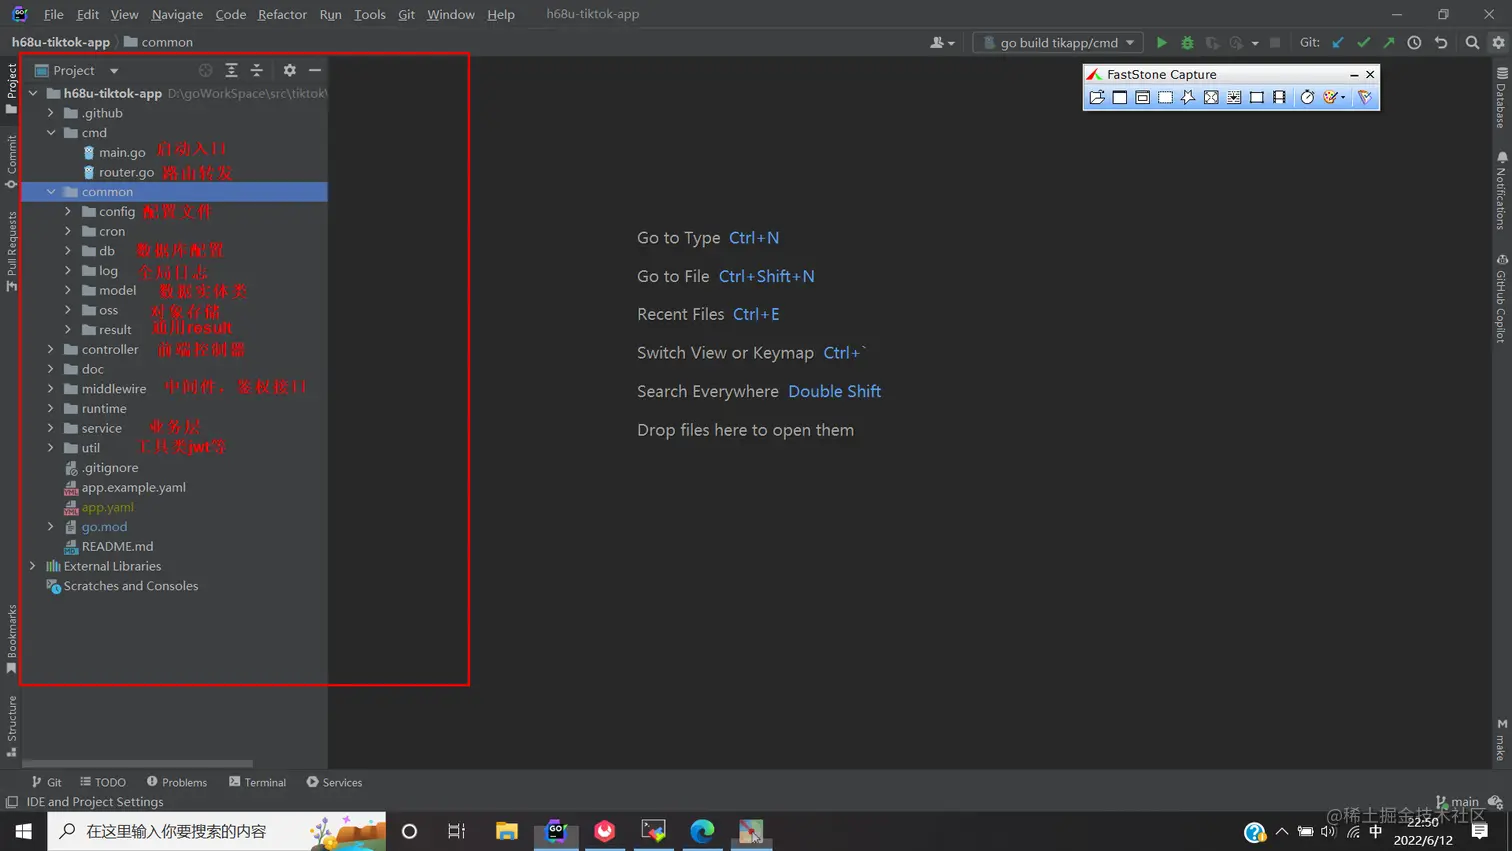This screenshot has width=1512, height=851.
Task: Open the Services tool tab
Action: (334, 782)
